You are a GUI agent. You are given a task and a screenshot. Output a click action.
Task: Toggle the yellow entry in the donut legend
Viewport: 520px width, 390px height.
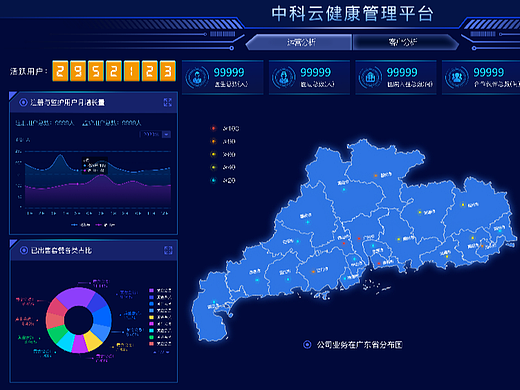(x=160, y=317)
